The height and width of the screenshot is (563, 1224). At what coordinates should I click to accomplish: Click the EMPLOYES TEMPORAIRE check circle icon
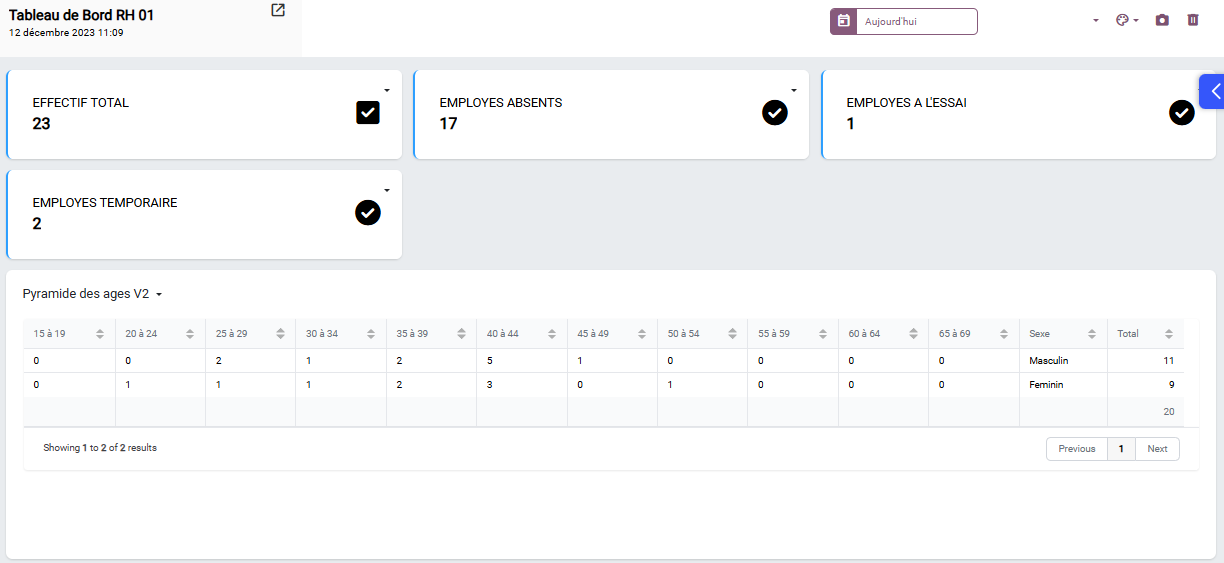click(x=368, y=213)
